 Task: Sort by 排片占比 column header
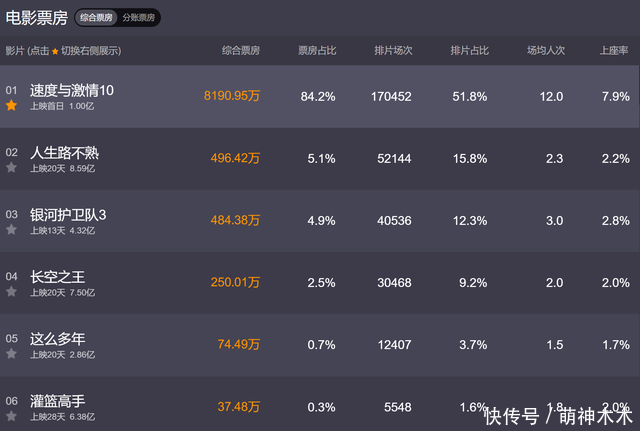point(469,50)
